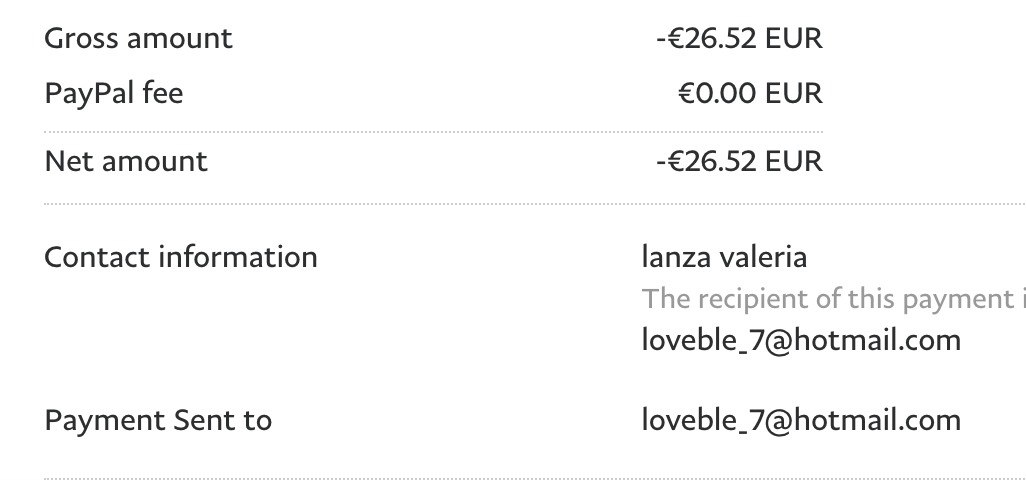
Task: Select the gross amount value -€26.52
Action: click(x=707, y=39)
